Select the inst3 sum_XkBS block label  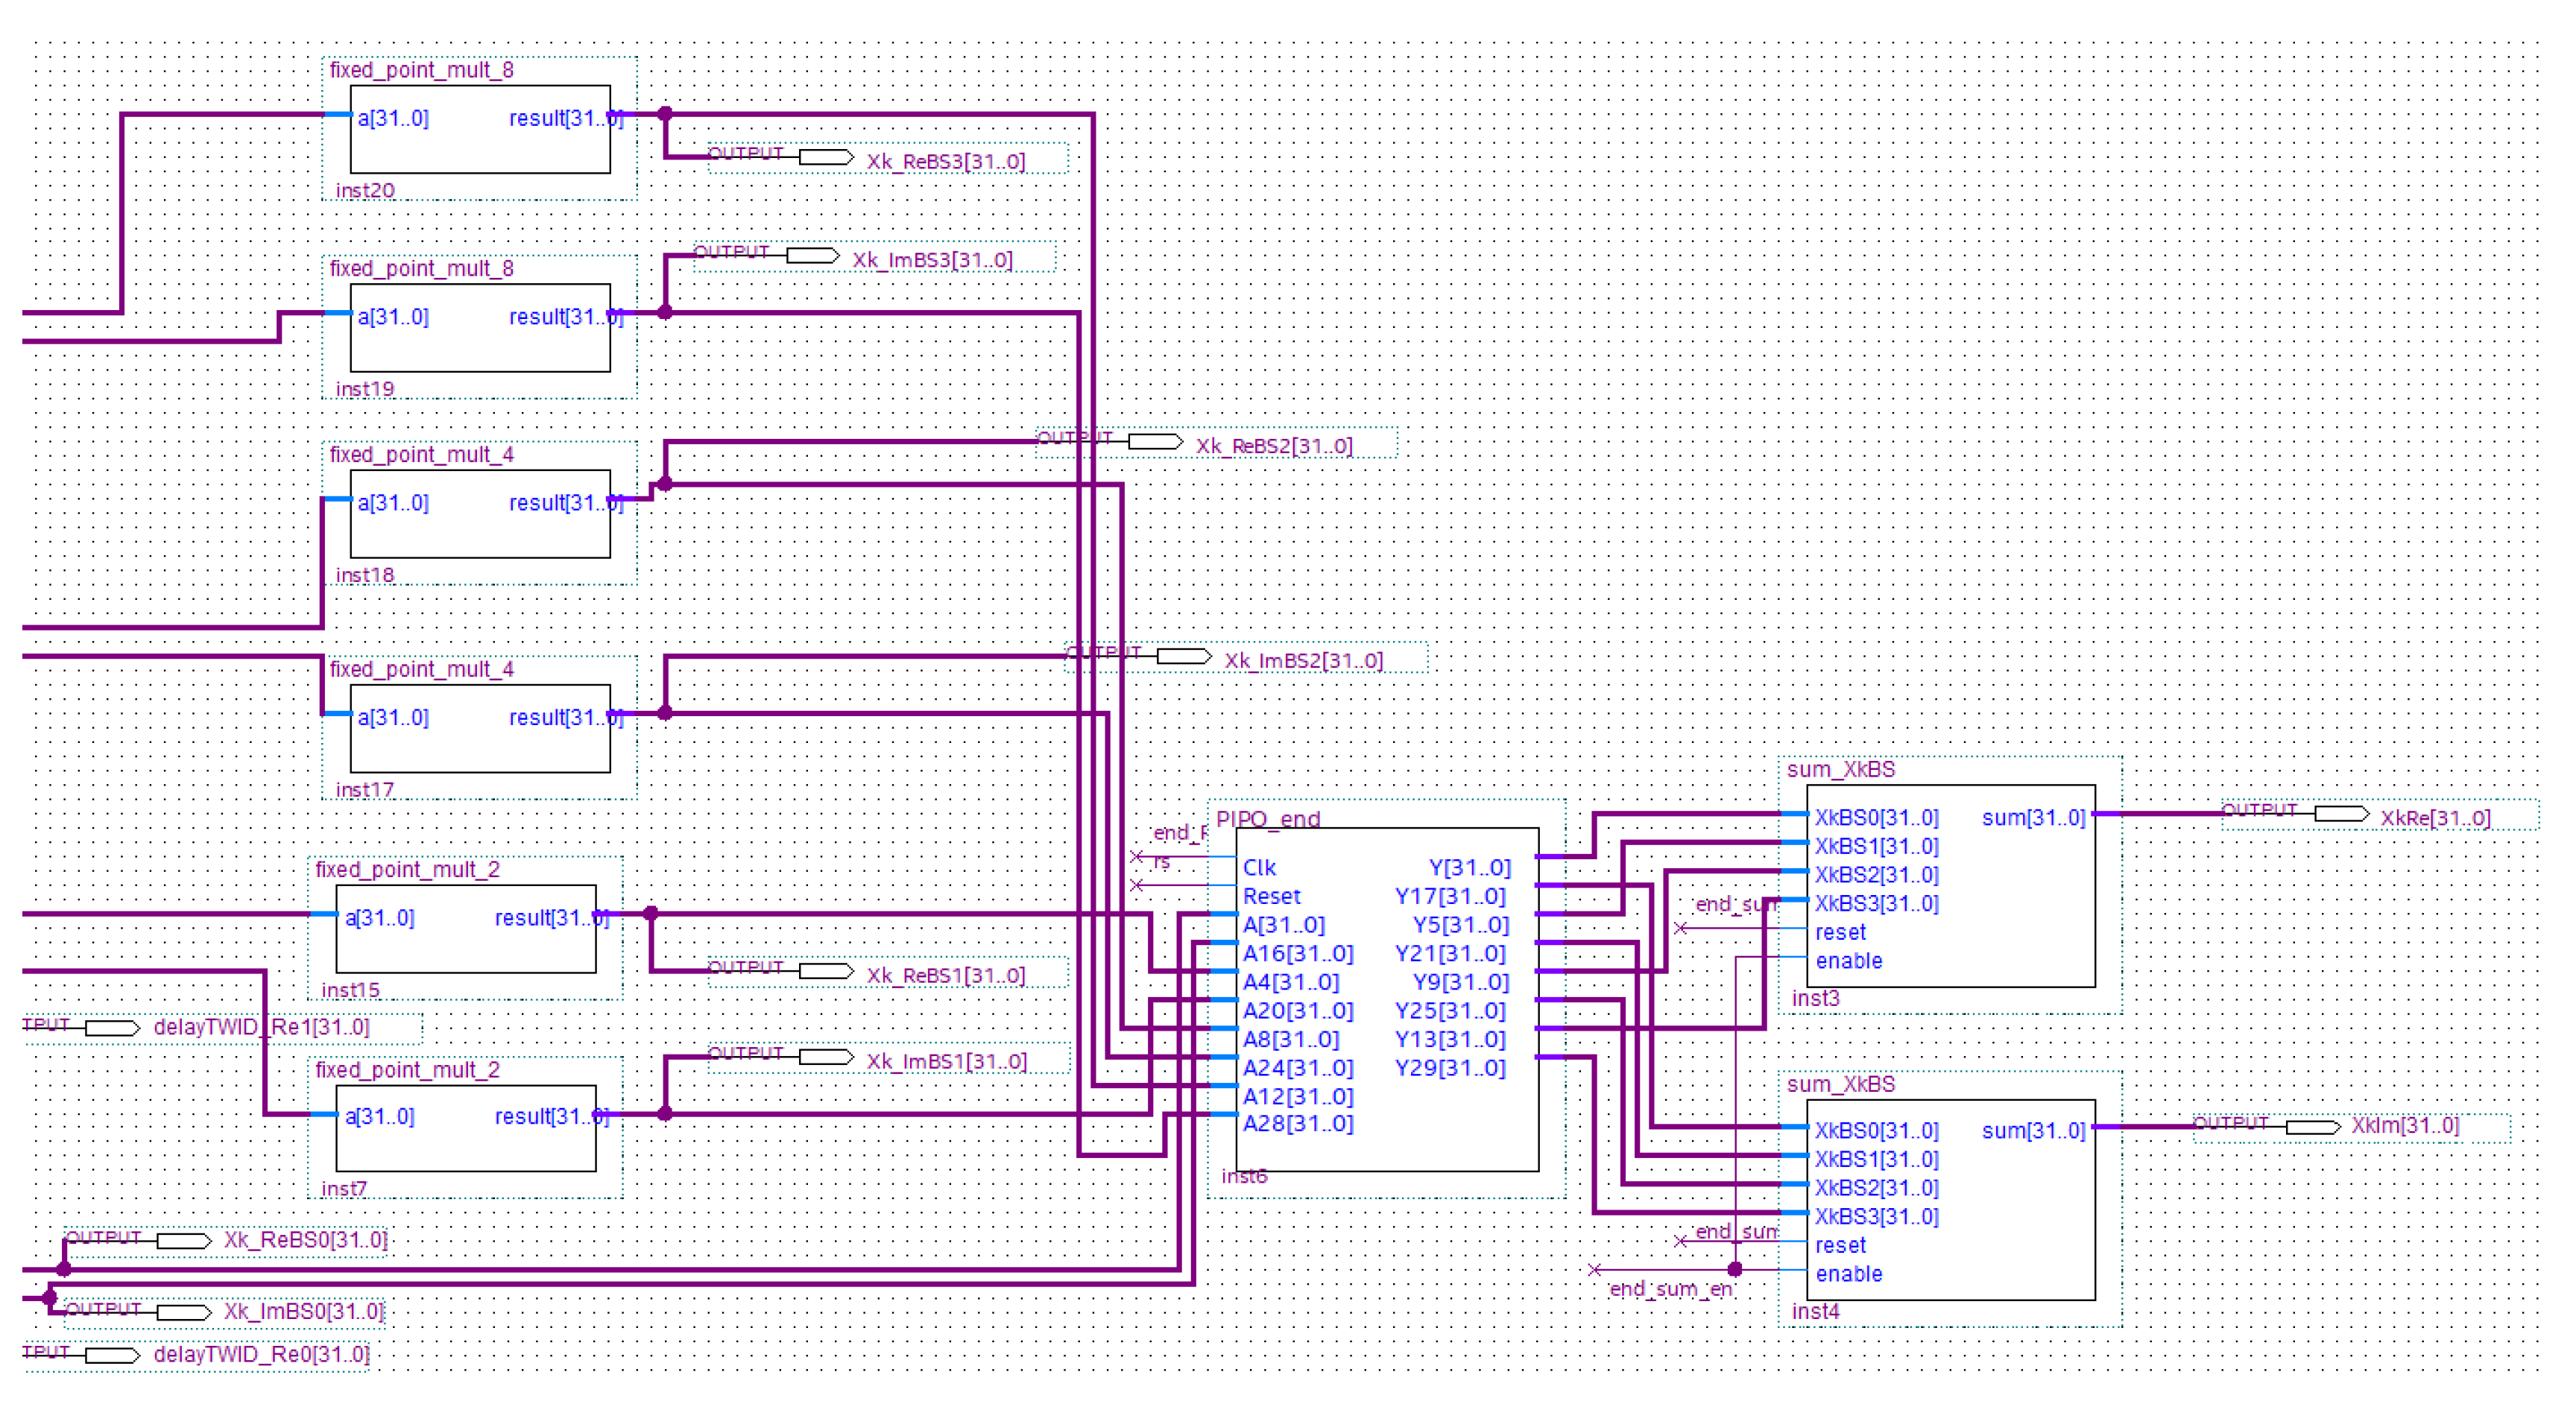click(1840, 769)
